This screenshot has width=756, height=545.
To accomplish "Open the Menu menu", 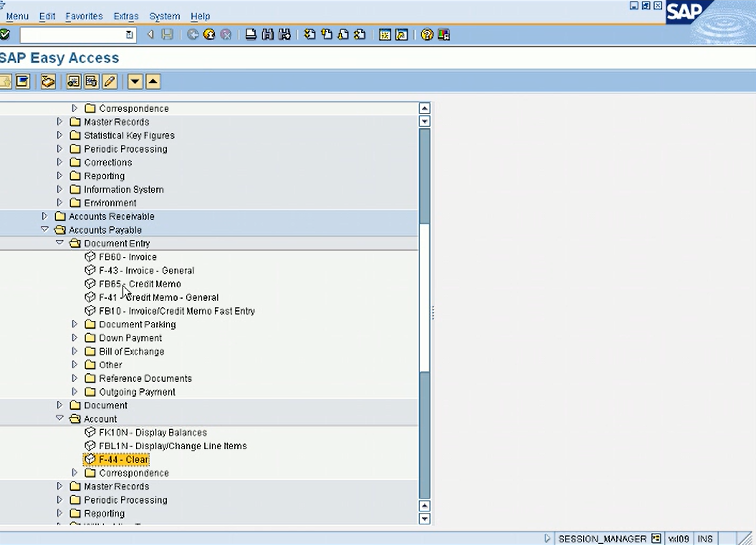I will 17,16.
